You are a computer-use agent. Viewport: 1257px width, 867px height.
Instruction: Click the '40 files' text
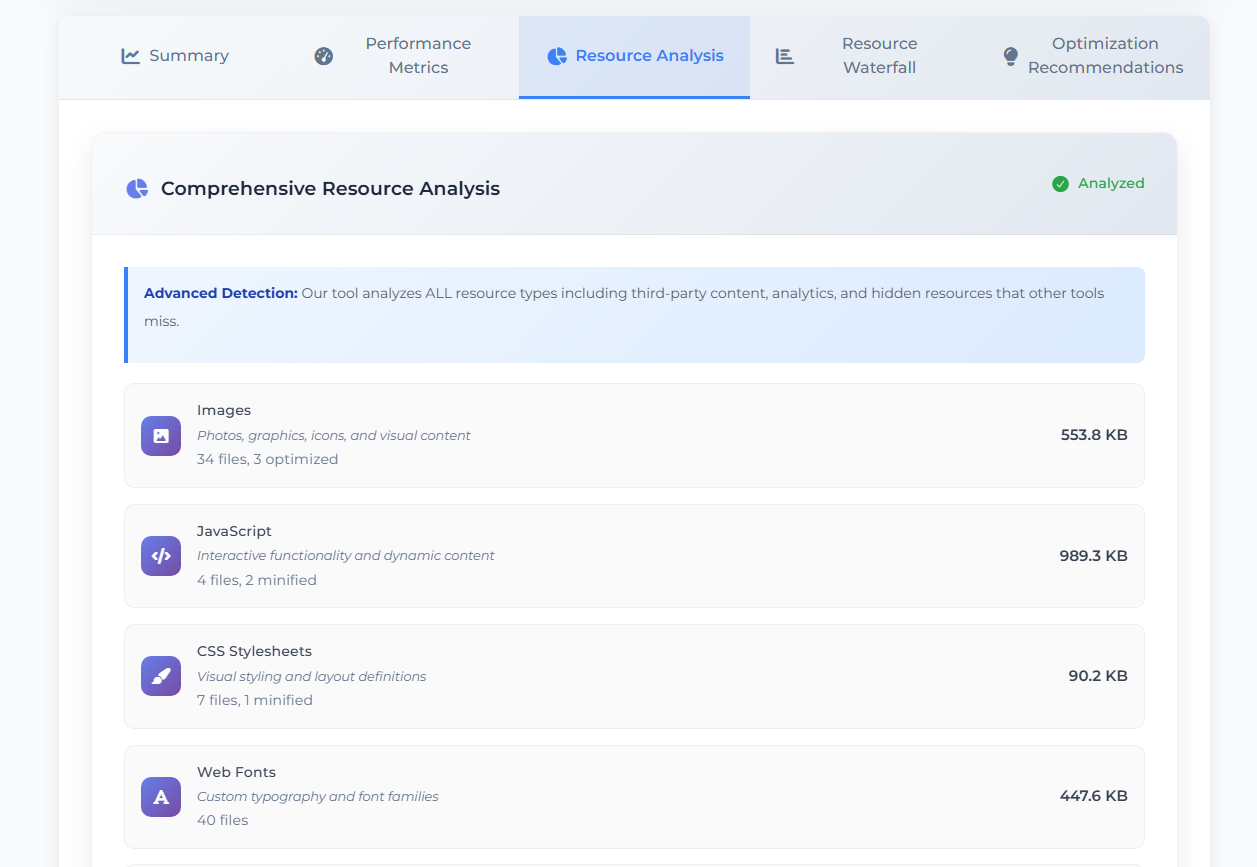222,820
